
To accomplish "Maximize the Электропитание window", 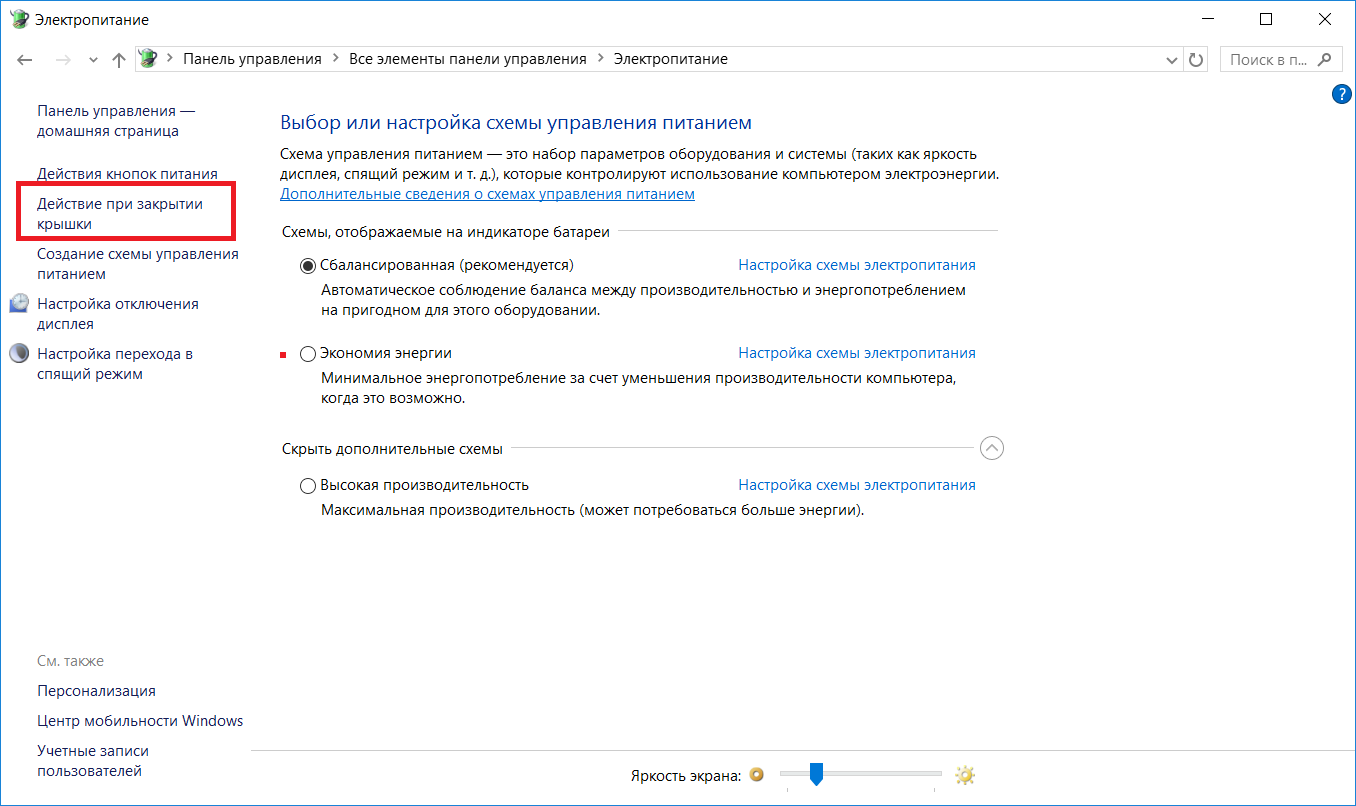I will point(1266,19).
